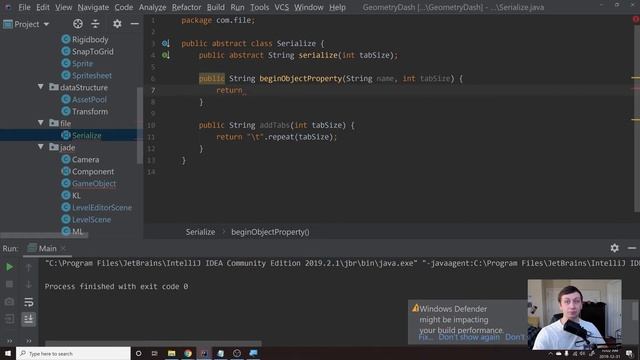The image size is (640, 360).
Task: Collapse the jade folder
Action: (41, 147)
